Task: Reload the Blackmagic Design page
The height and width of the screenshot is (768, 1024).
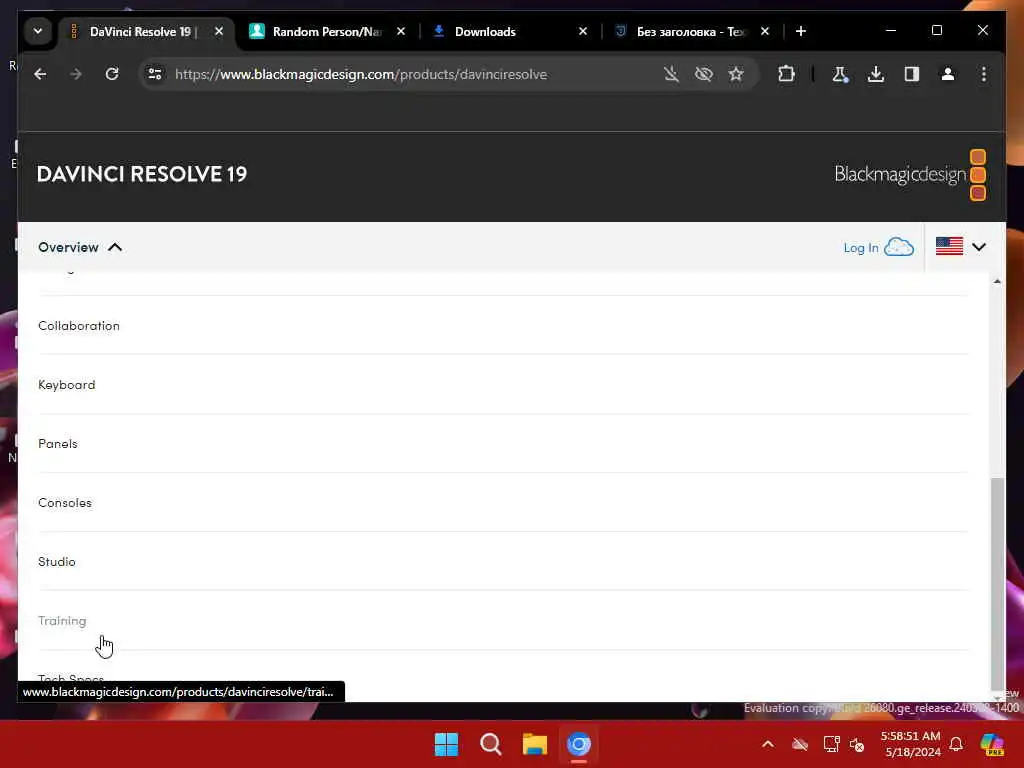Action: [x=112, y=74]
